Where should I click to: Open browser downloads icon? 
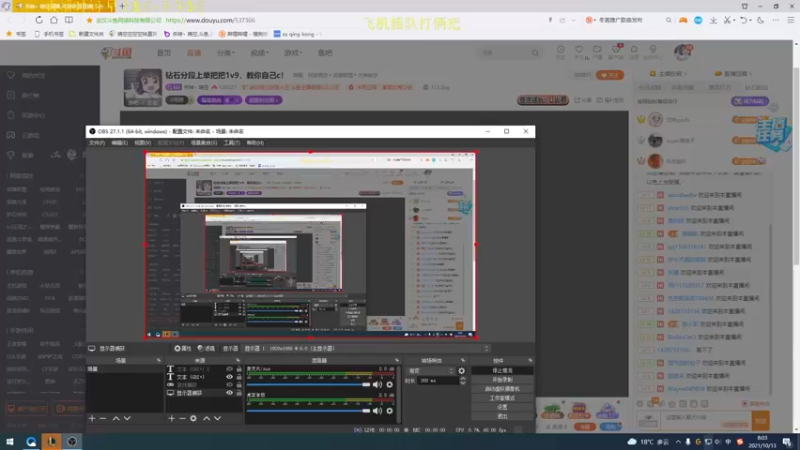713,20
